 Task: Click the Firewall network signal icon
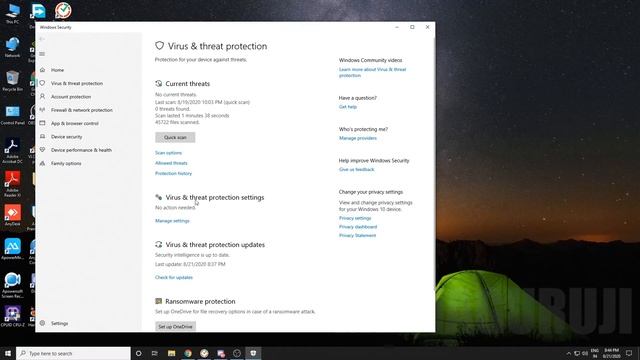[x=42, y=110]
